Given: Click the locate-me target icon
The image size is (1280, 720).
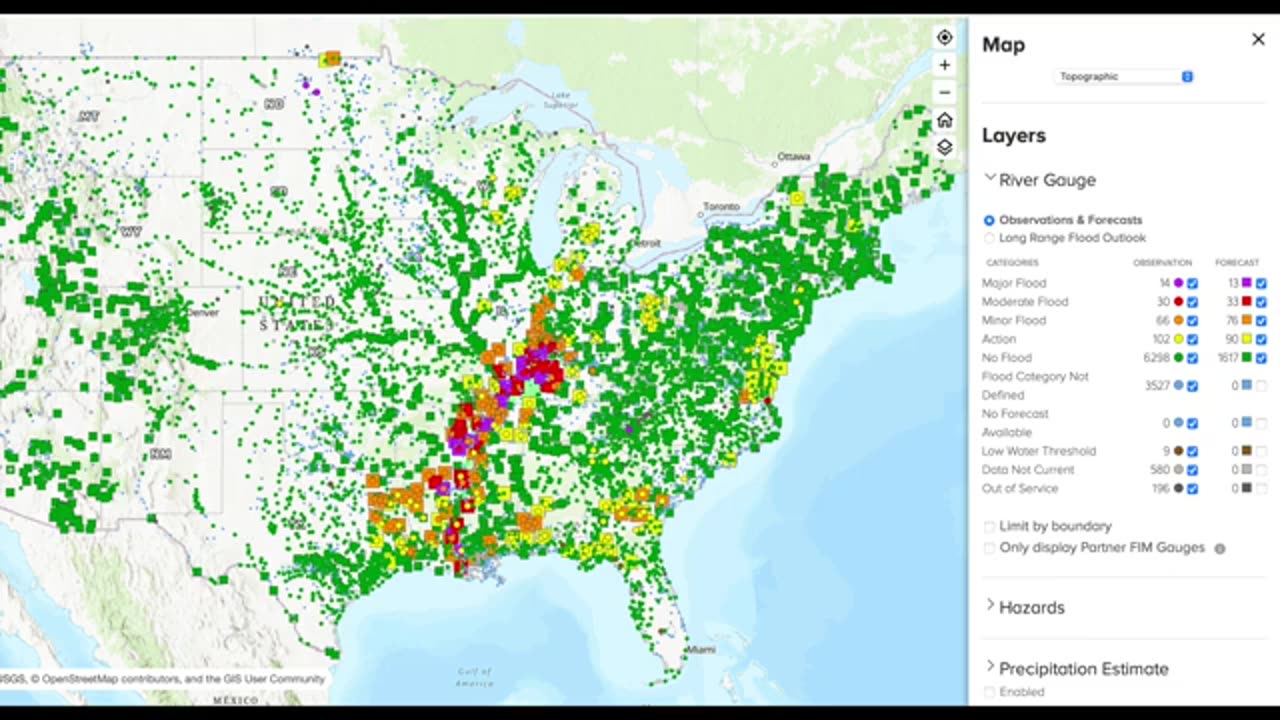Looking at the screenshot, I should [x=944, y=38].
